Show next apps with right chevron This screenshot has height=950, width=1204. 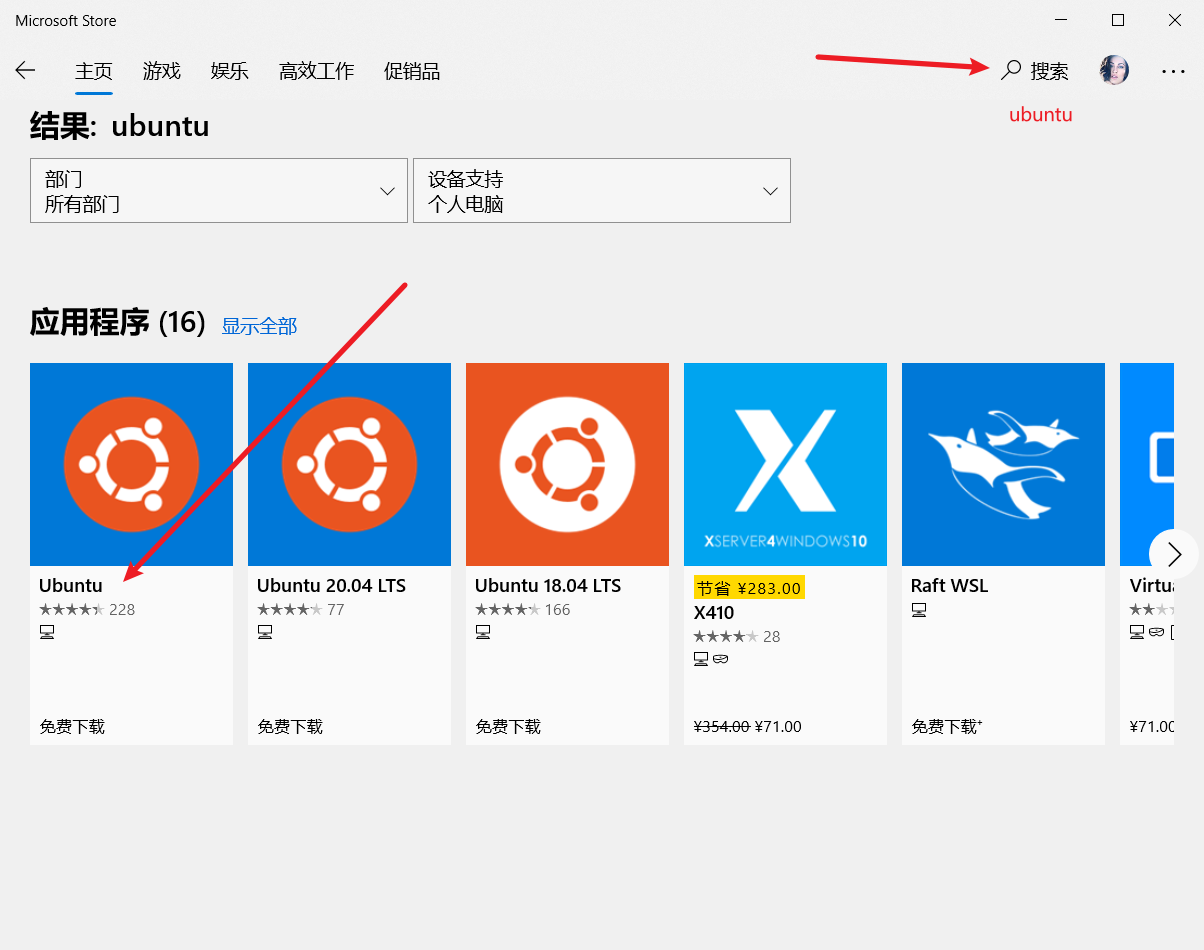coord(1175,554)
